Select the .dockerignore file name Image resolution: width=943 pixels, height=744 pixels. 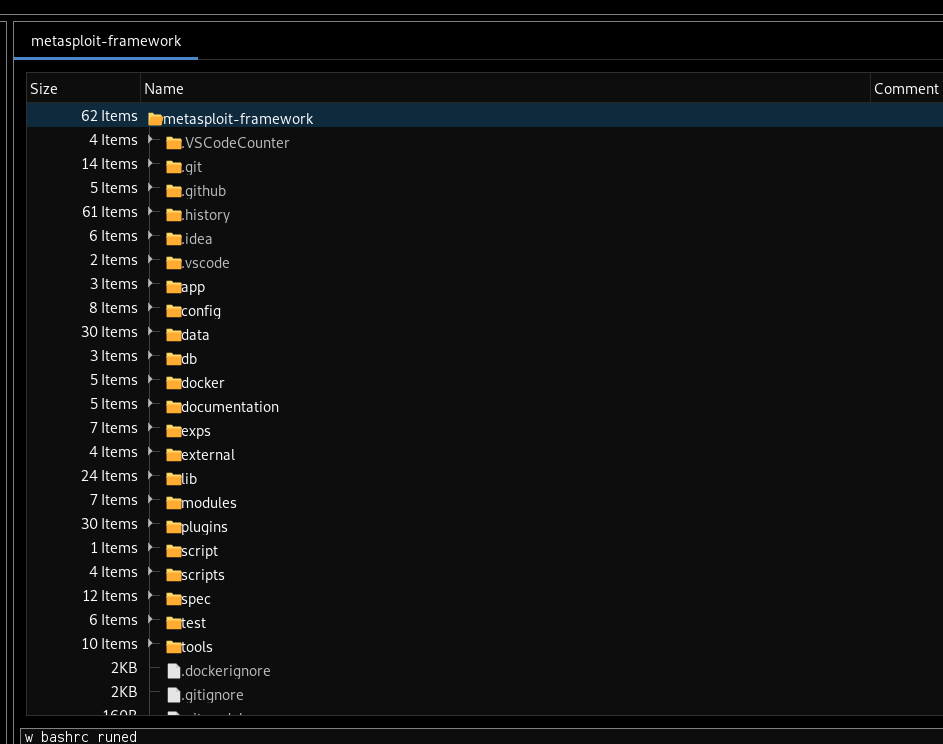(226, 671)
